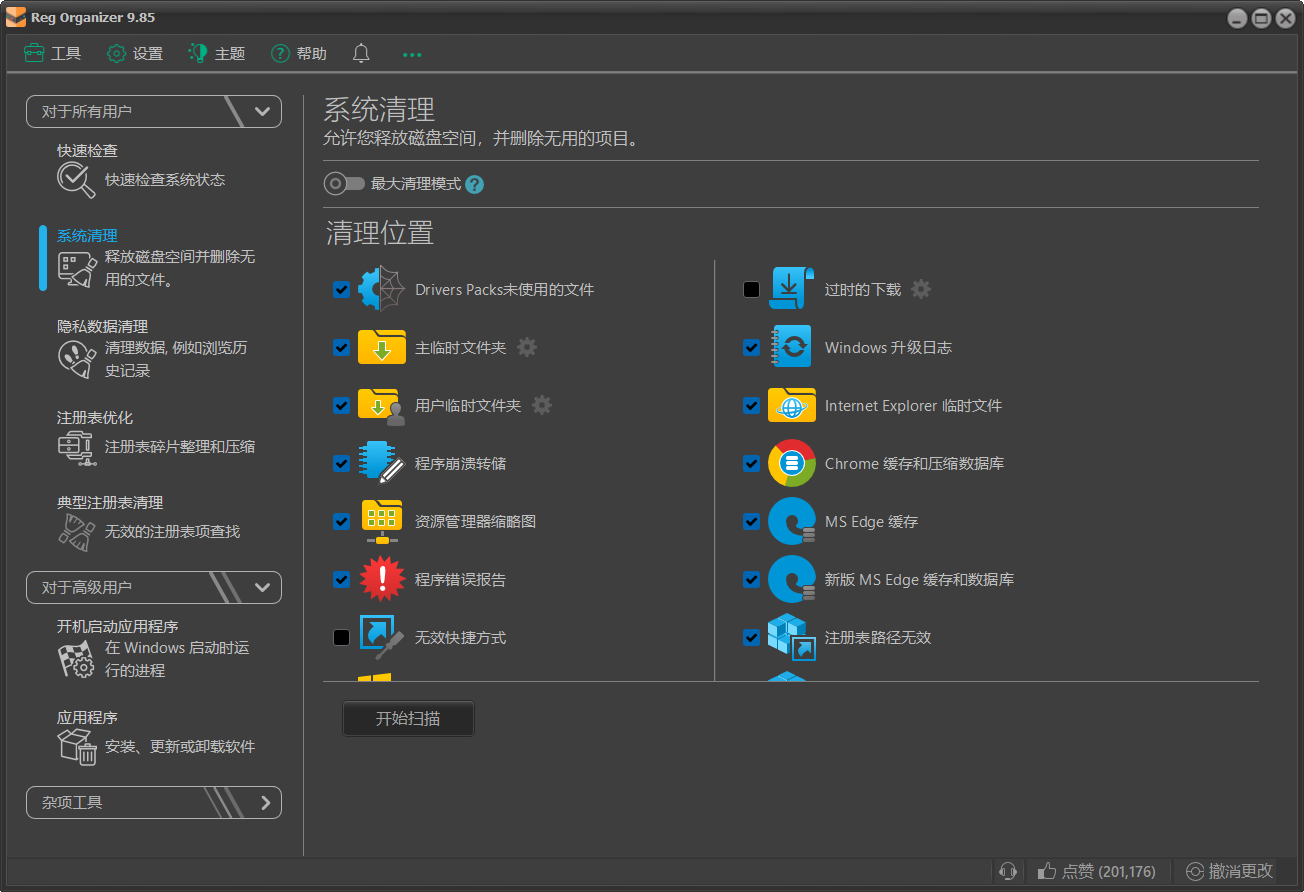The height and width of the screenshot is (892, 1304).
Task: Expand the 杂项工具 section
Action: [154, 802]
